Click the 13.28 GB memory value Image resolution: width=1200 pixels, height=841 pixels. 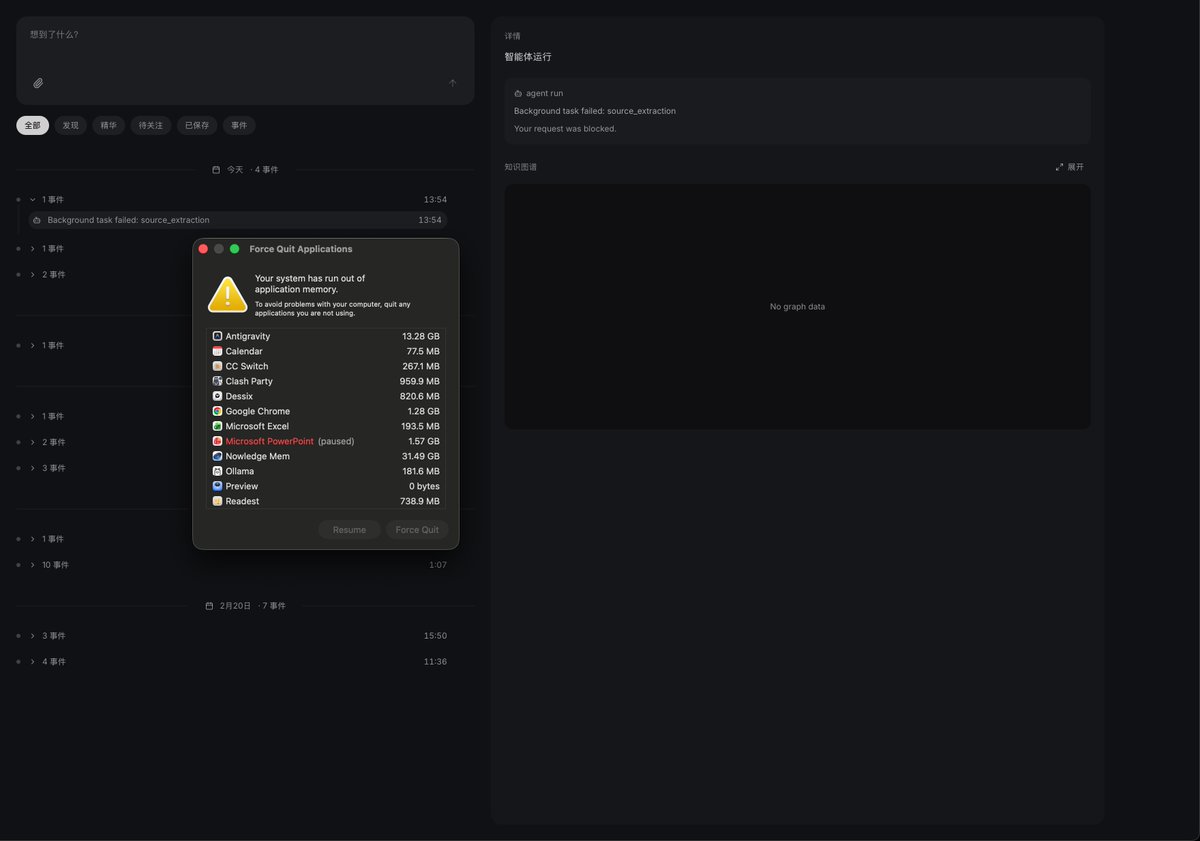pos(420,336)
